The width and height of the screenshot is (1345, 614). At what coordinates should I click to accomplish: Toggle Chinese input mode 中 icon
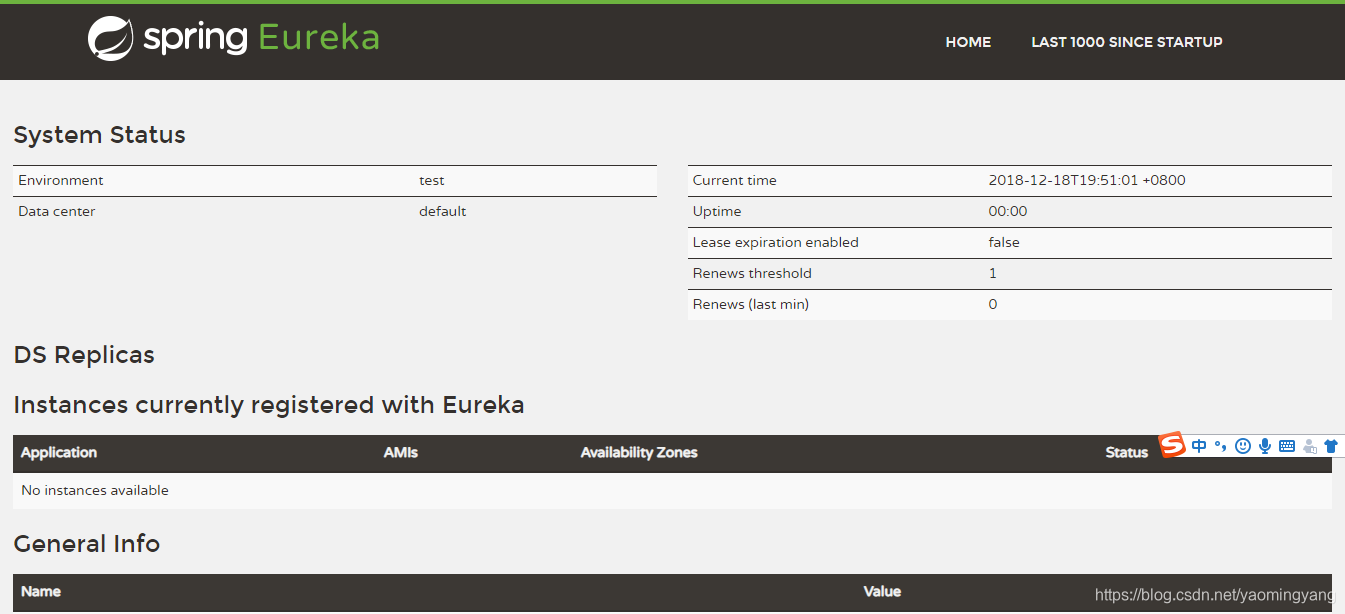pyautogui.click(x=1199, y=446)
